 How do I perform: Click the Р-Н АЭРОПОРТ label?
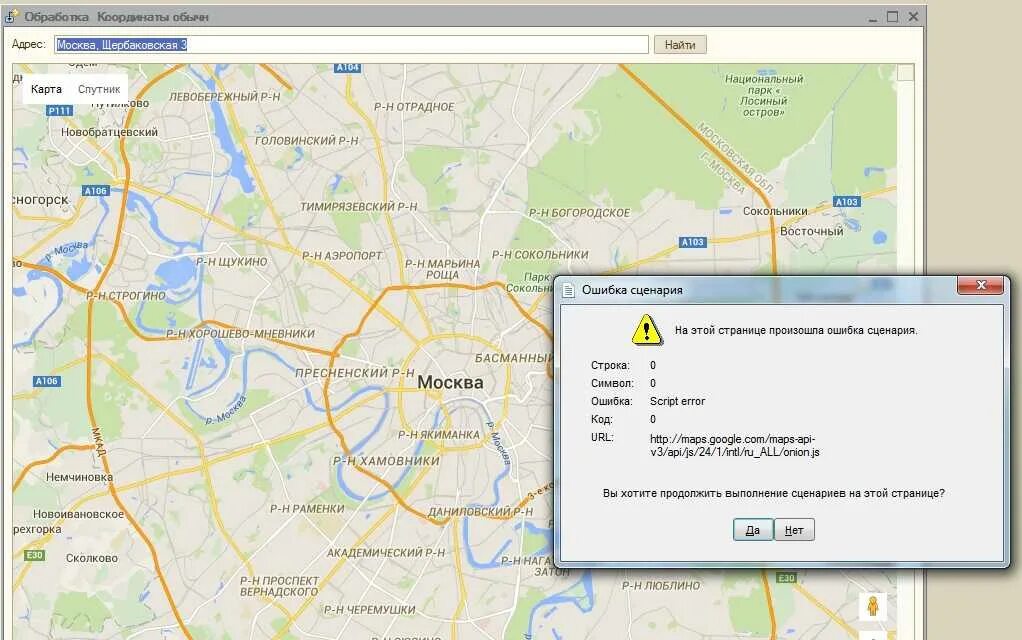click(342, 256)
